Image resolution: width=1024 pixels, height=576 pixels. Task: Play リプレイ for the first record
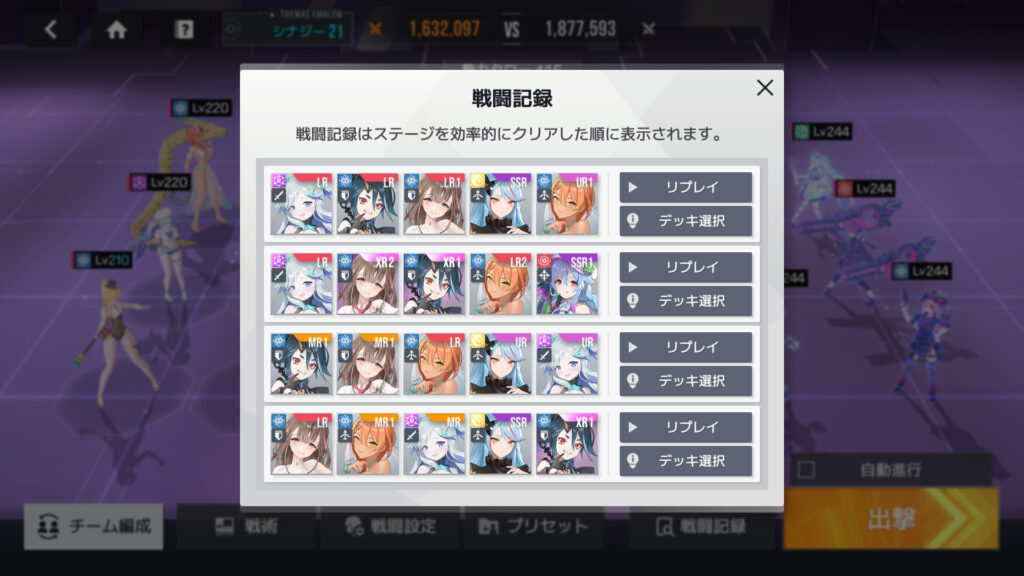pyautogui.click(x=686, y=187)
